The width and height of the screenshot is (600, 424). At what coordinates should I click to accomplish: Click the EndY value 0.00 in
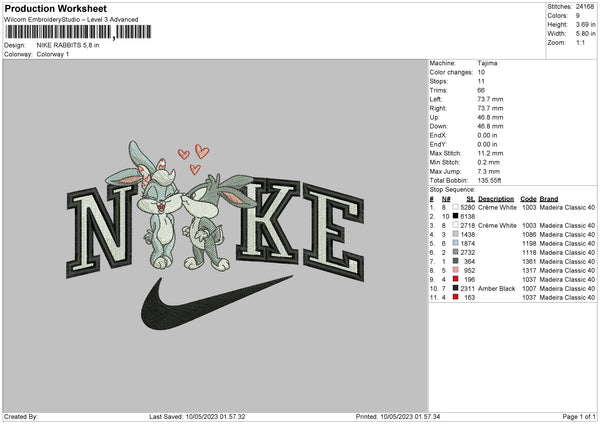488,145
